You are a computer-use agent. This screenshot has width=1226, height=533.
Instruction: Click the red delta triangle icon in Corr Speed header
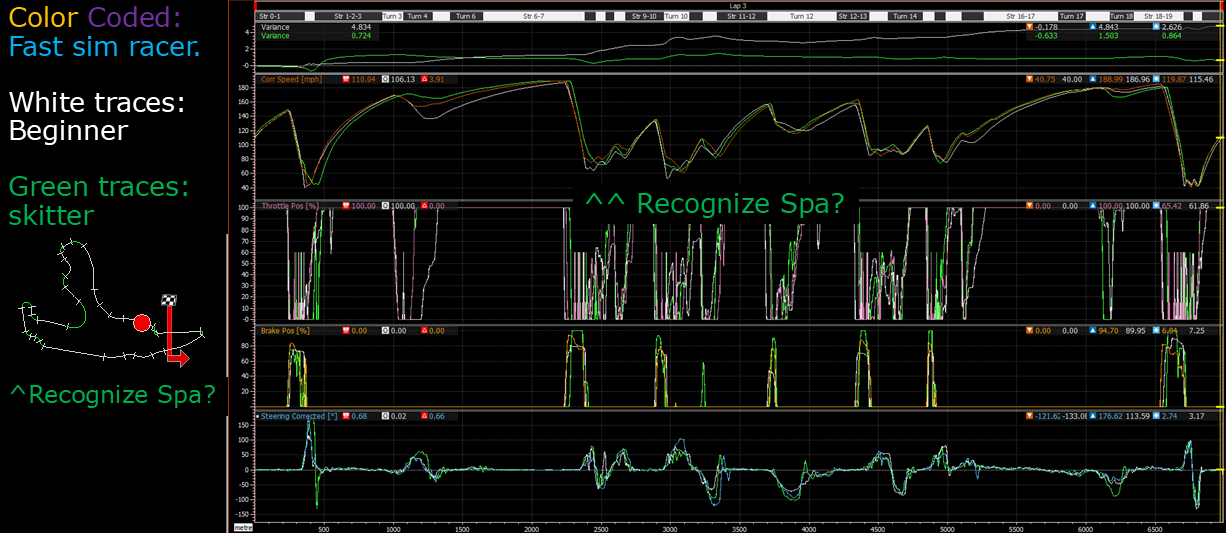[x=425, y=78]
